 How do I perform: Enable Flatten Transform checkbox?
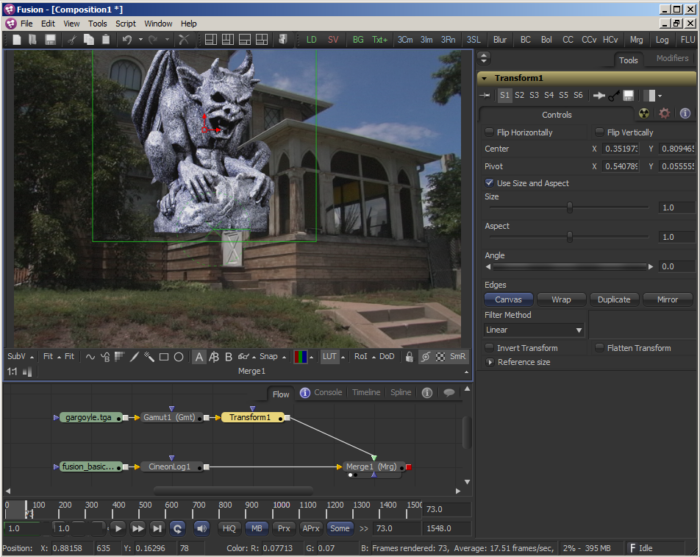click(600, 347)
